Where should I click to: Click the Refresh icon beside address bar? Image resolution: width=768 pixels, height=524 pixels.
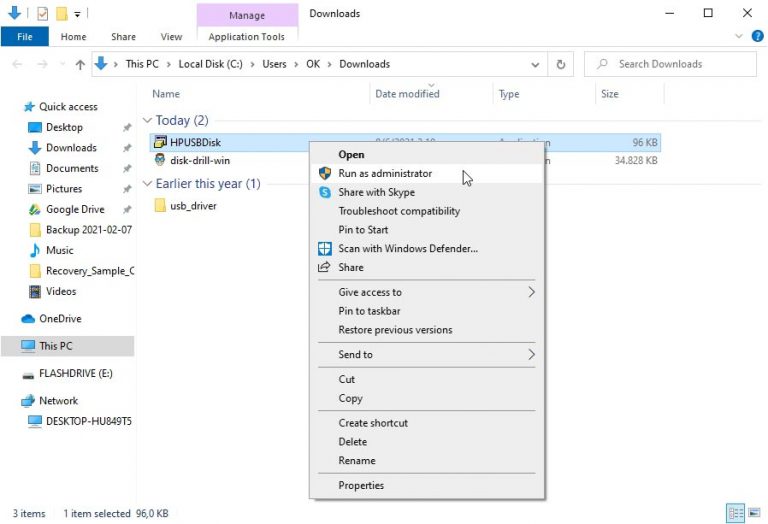pyautogui.click(x=561, y=64)
